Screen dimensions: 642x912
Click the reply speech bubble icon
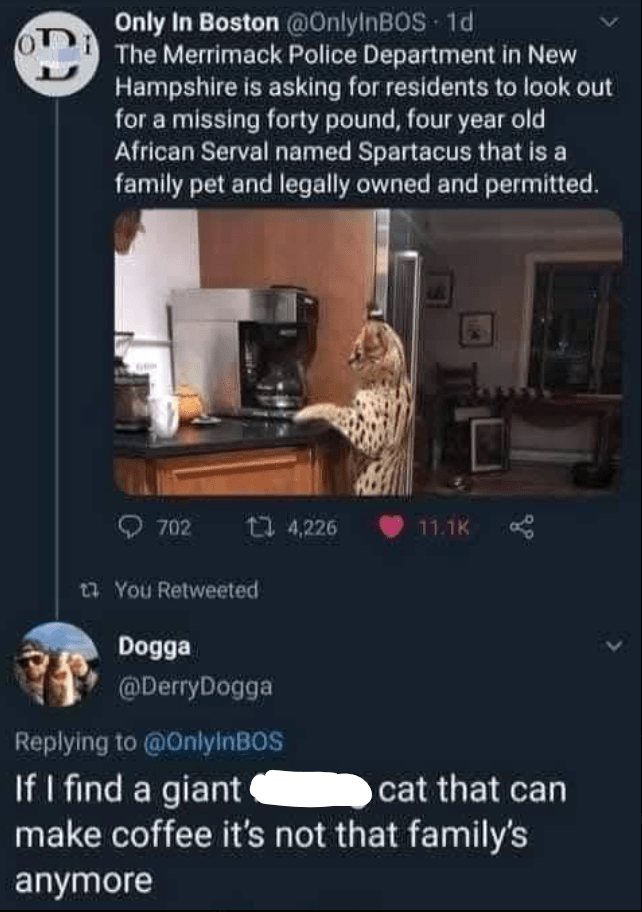pyautogui.click(x=131, y=525)
